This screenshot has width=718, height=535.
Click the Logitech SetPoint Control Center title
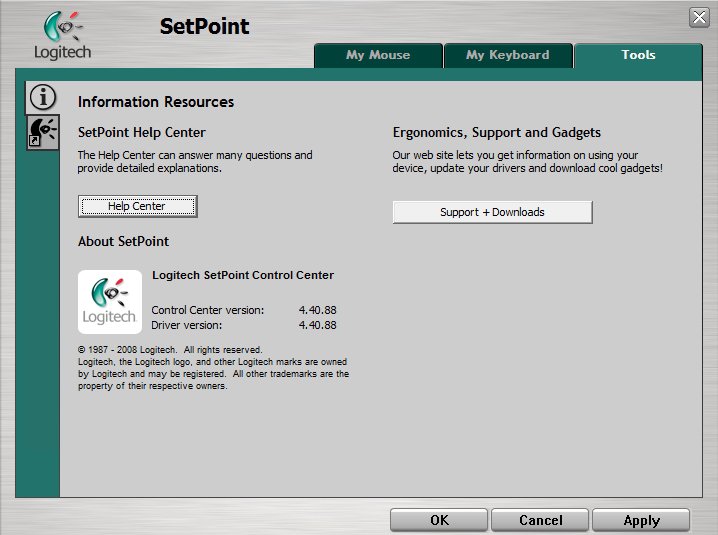tap(243, 275)
